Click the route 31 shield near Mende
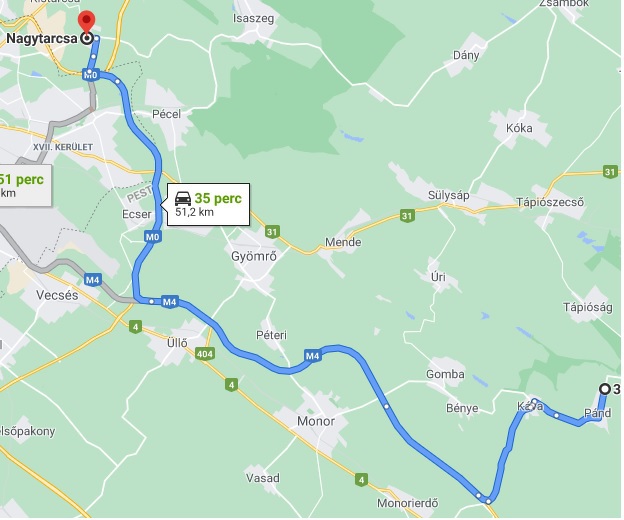 [406, 216]
